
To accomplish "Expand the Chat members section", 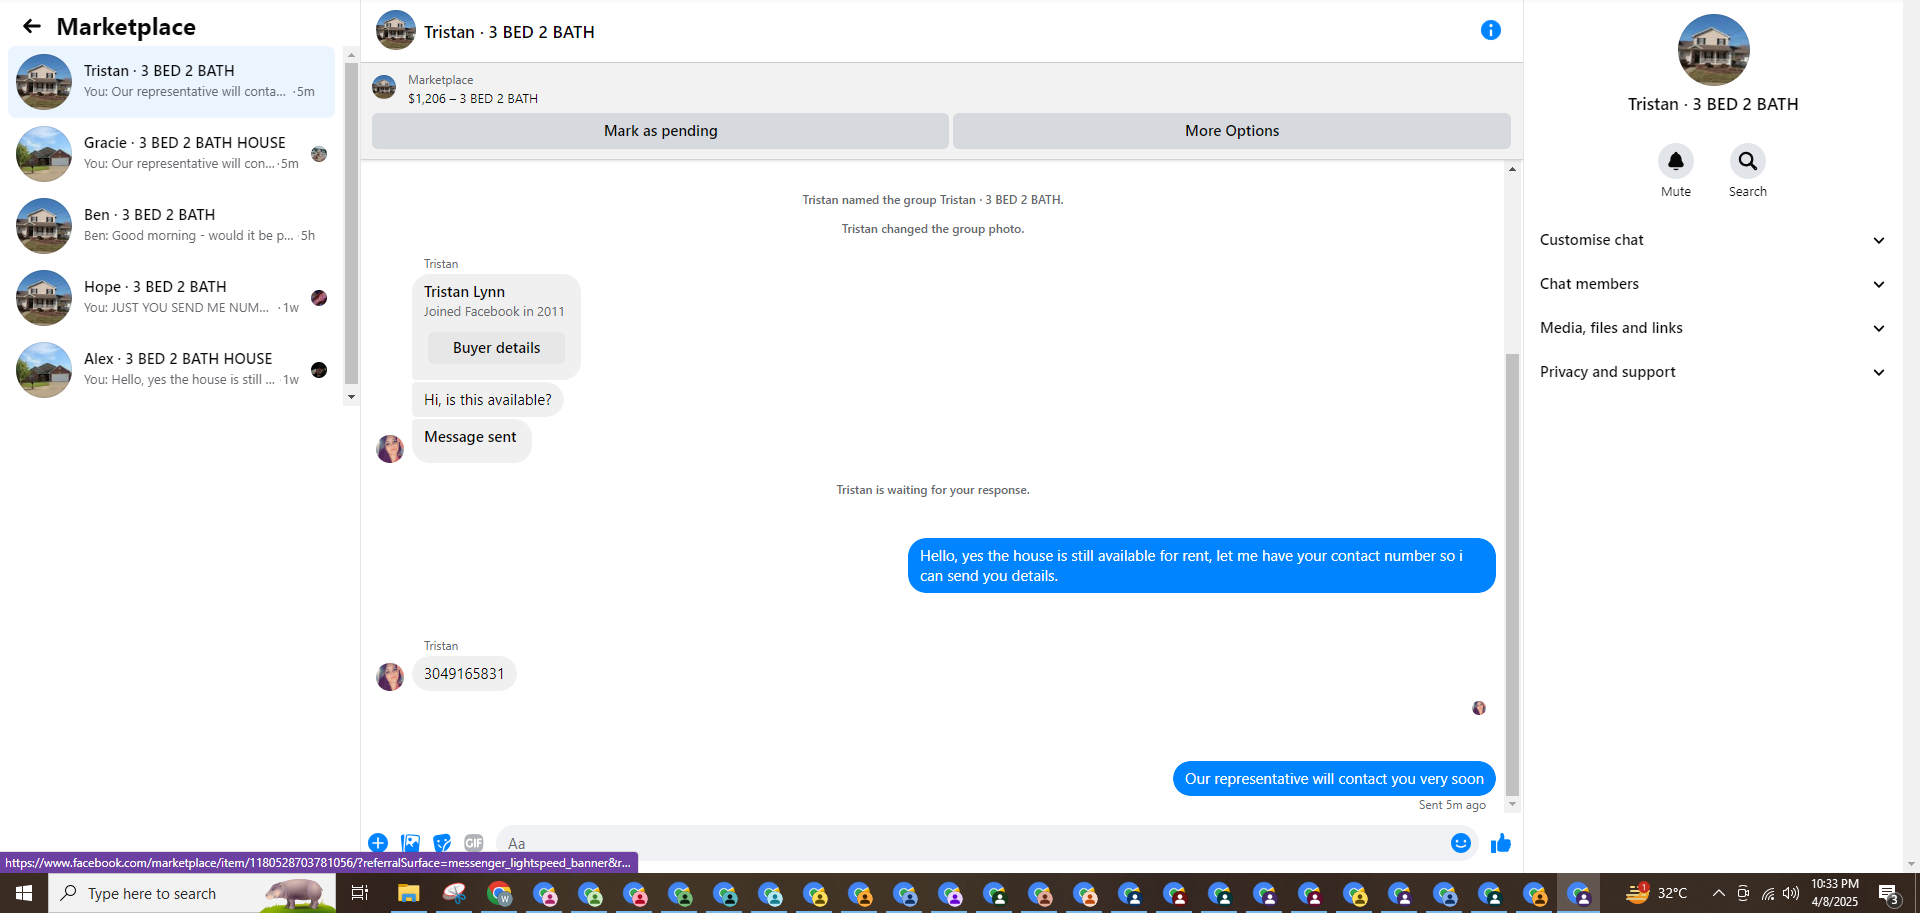I will [1712, 284].
